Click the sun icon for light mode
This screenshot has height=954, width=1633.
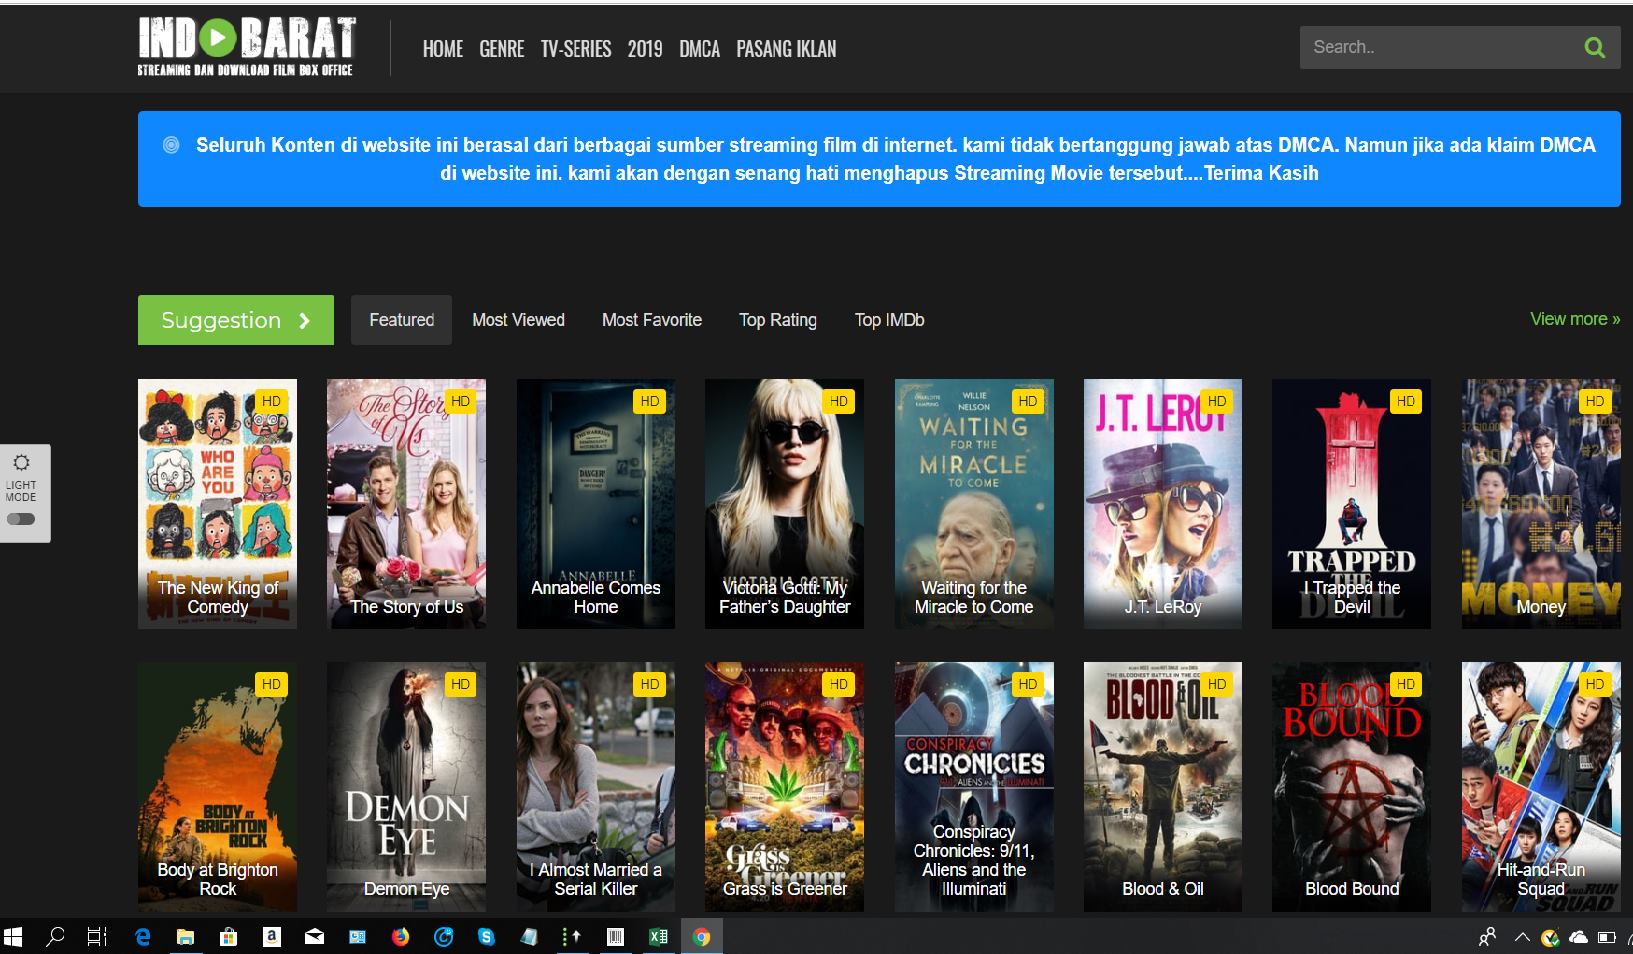click(21, 462)
